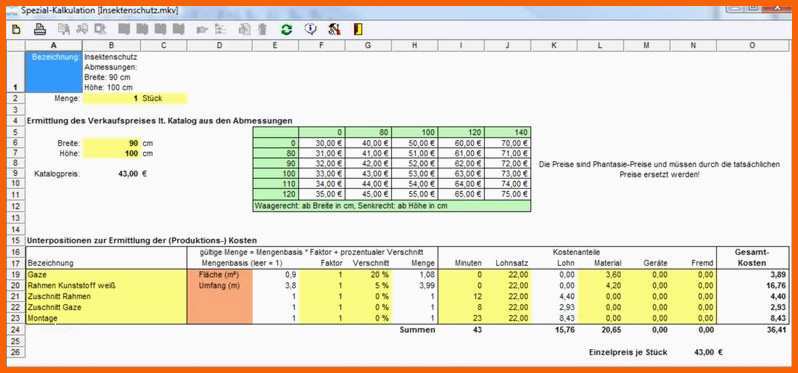Viewport: 798px width, 373px height.
Task: Click the Montage Minuten cell showing 23
Action: 462,318
